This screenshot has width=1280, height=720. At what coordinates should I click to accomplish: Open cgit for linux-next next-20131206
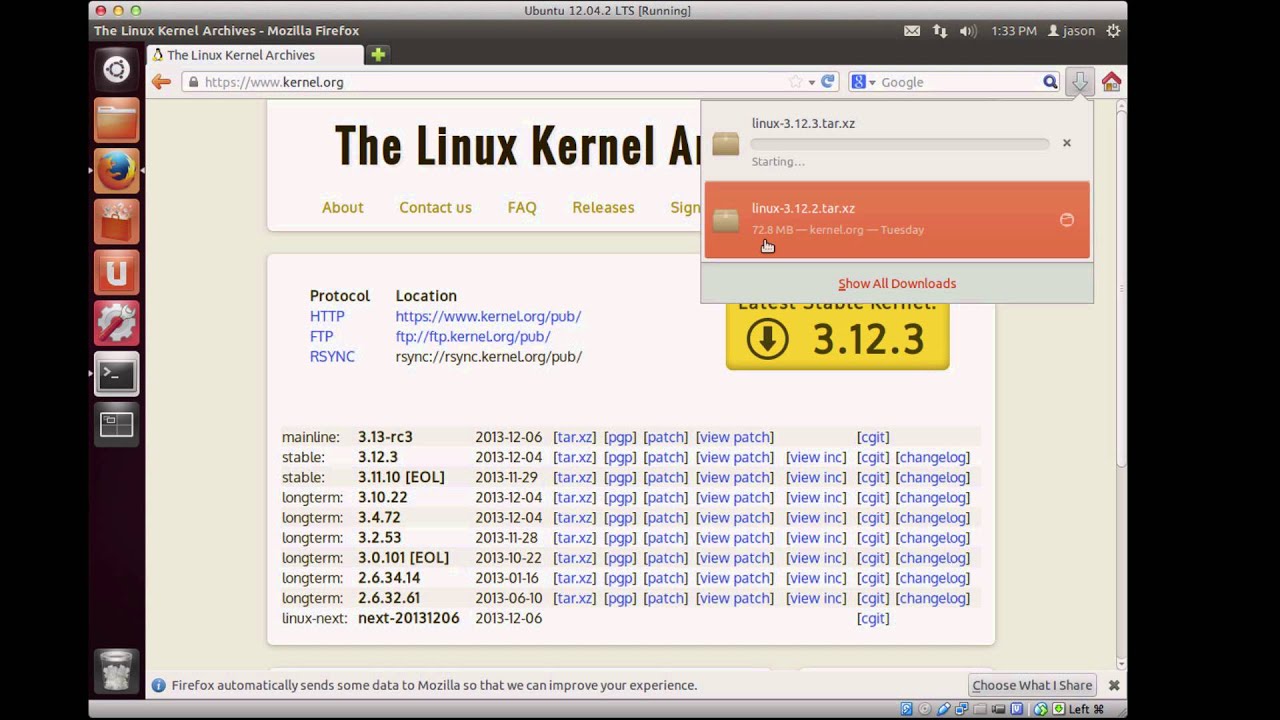coord(873,618)
